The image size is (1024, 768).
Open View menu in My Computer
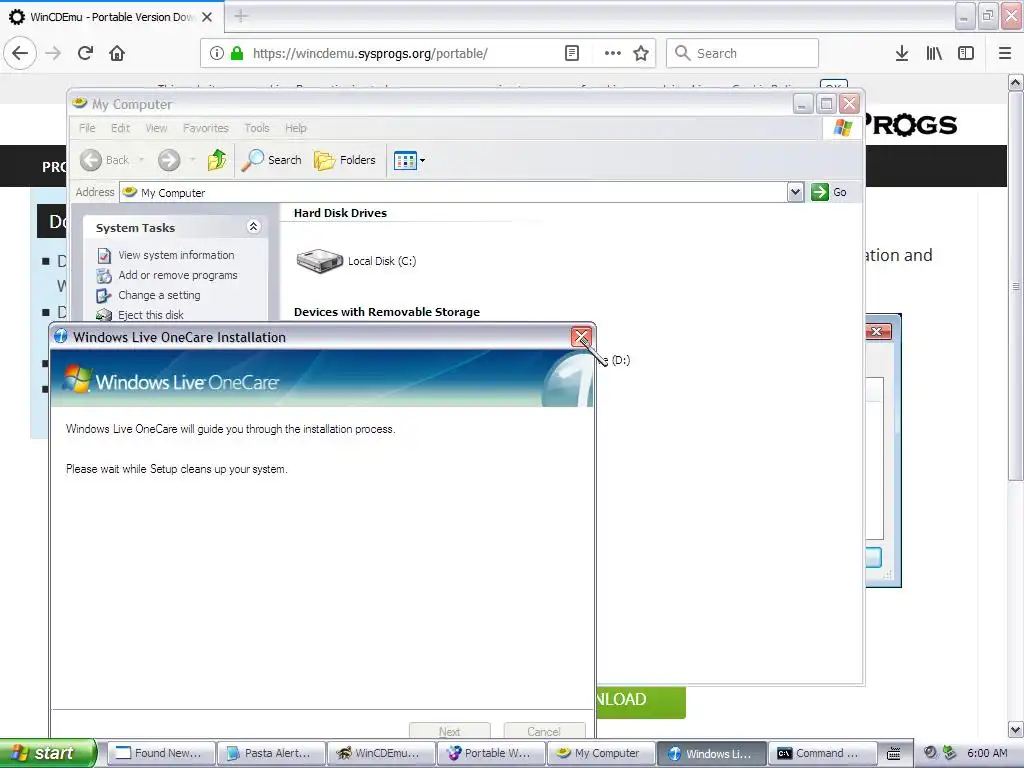[156, 128]
